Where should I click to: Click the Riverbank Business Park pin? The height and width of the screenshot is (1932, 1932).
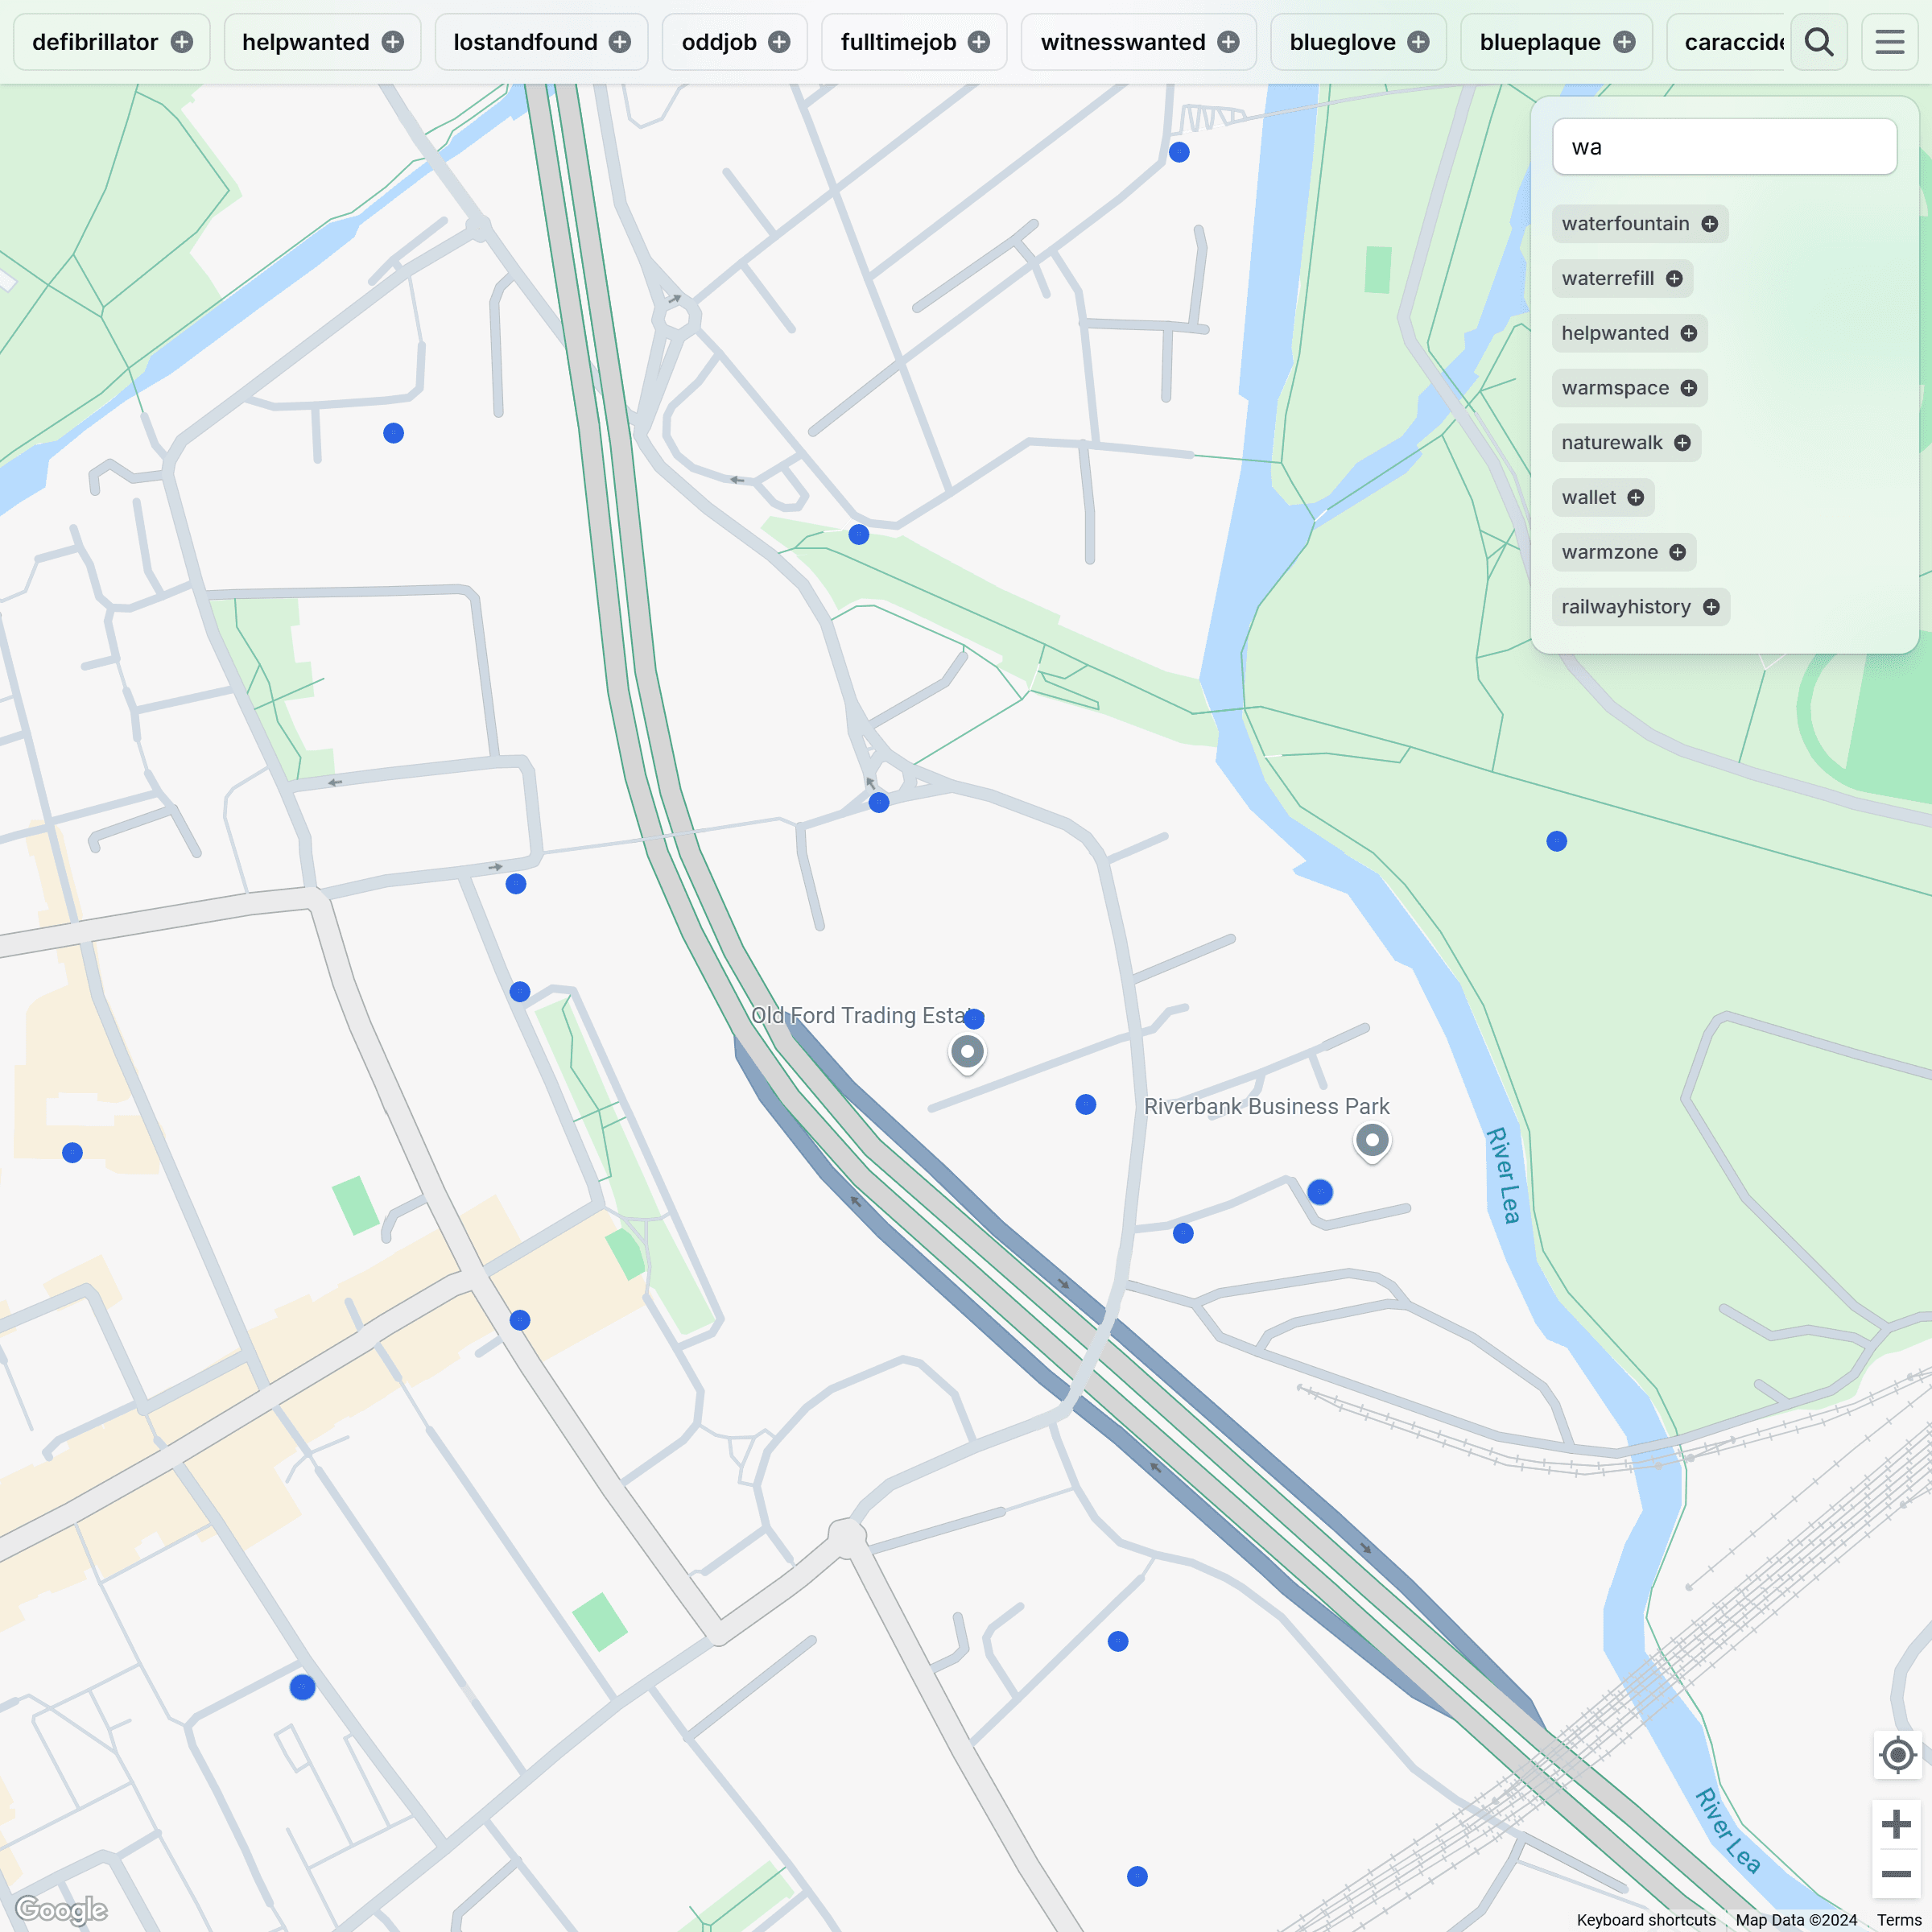click(x=1372, y=1140)
